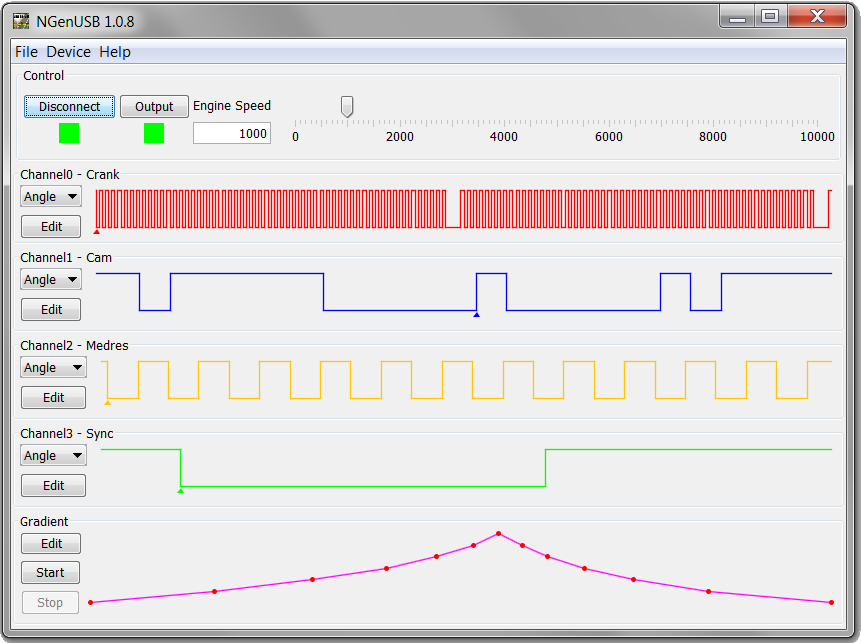Click the Gradient Edit button

click(51, 544)
